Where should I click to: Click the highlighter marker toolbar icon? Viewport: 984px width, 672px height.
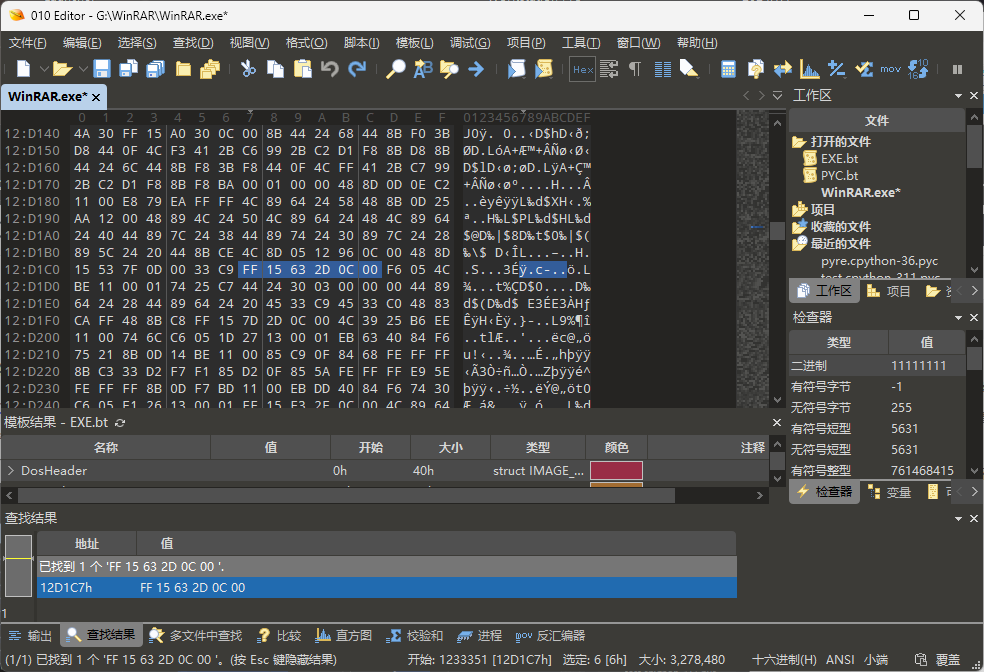pyautogui.click(x=689, y=68)
